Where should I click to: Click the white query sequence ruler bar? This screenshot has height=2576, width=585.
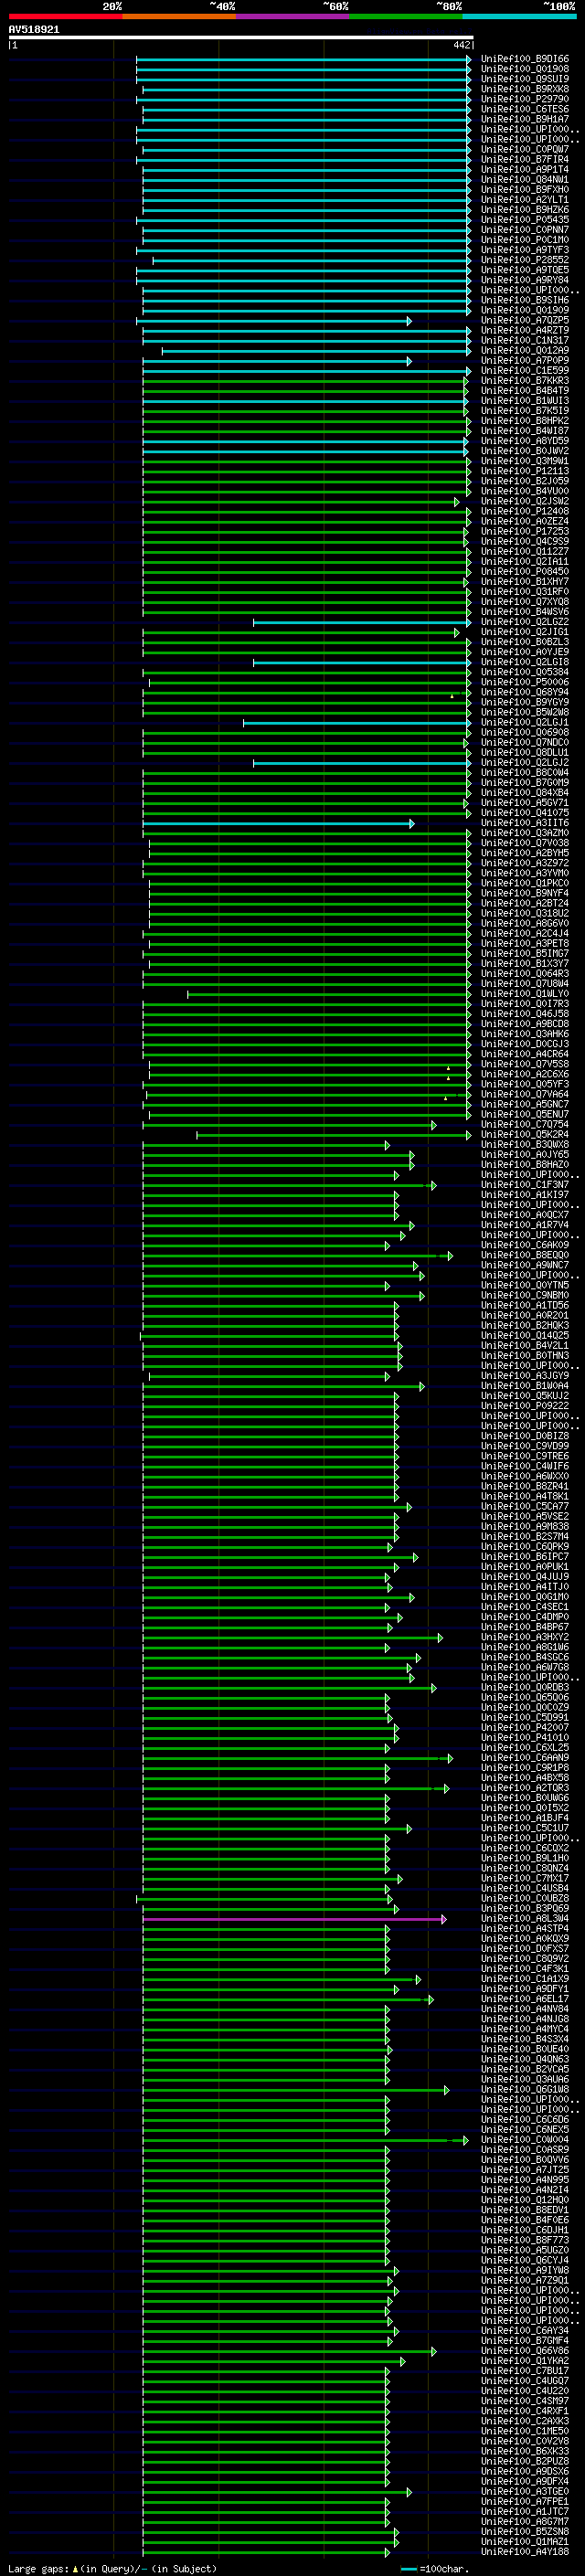pyautogui.click(x=241, y=38)
